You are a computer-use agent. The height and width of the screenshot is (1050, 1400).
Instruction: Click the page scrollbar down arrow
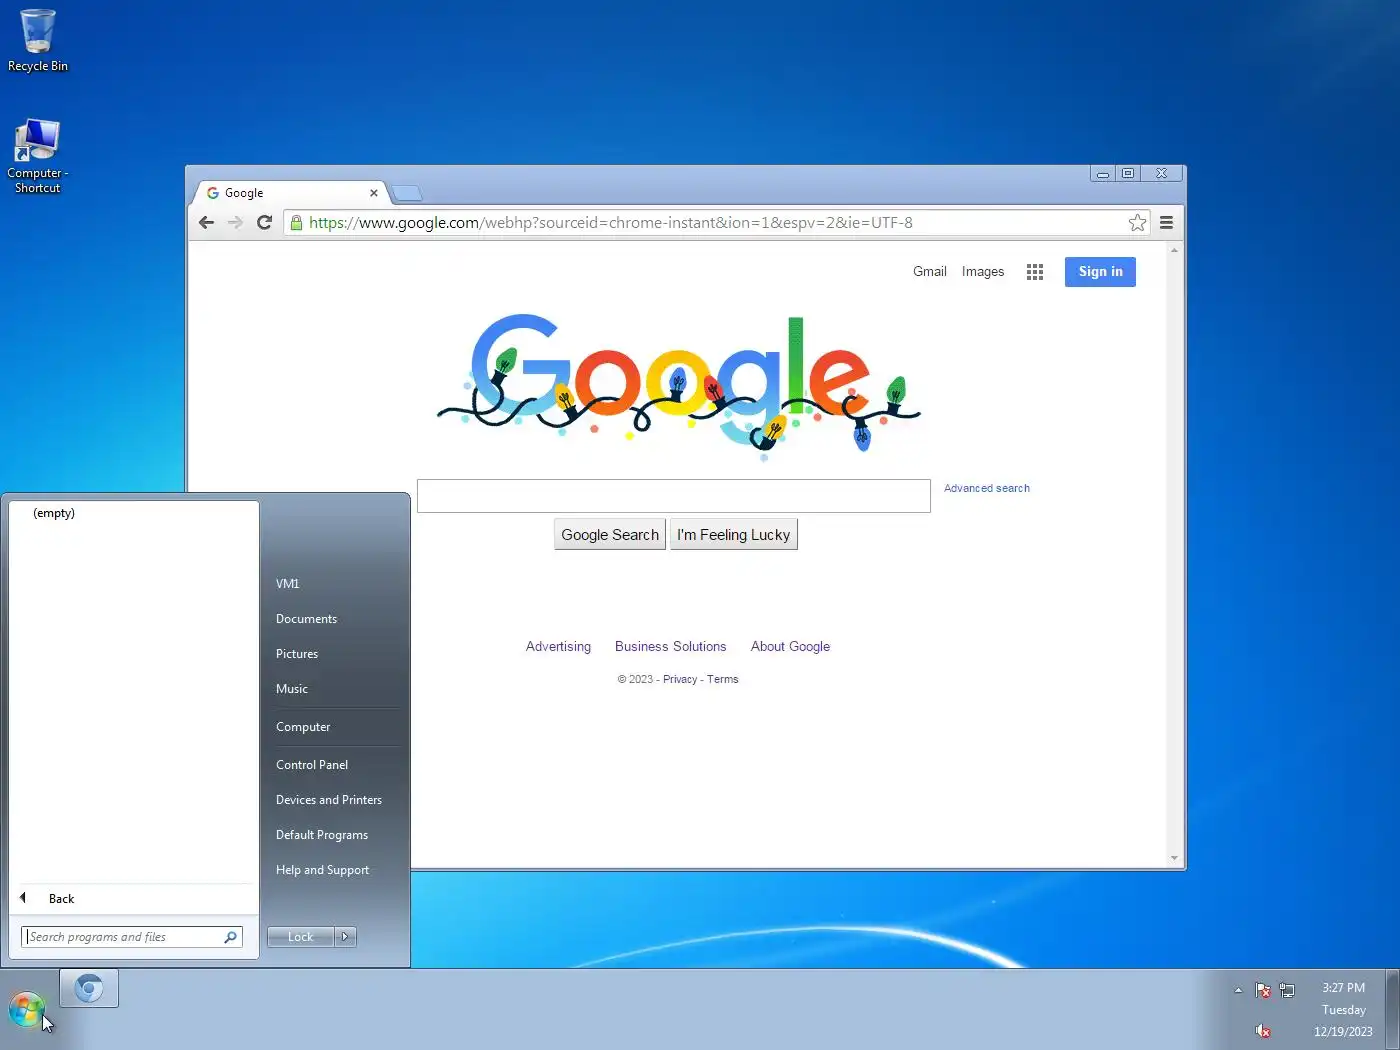point(1174,859)
